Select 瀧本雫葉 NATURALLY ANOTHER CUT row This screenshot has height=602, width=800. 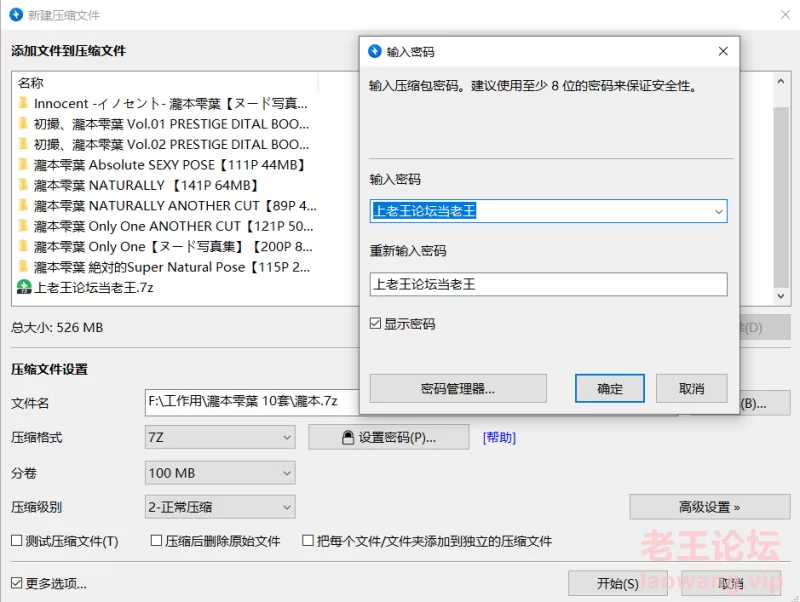click(x=168, y=205)
